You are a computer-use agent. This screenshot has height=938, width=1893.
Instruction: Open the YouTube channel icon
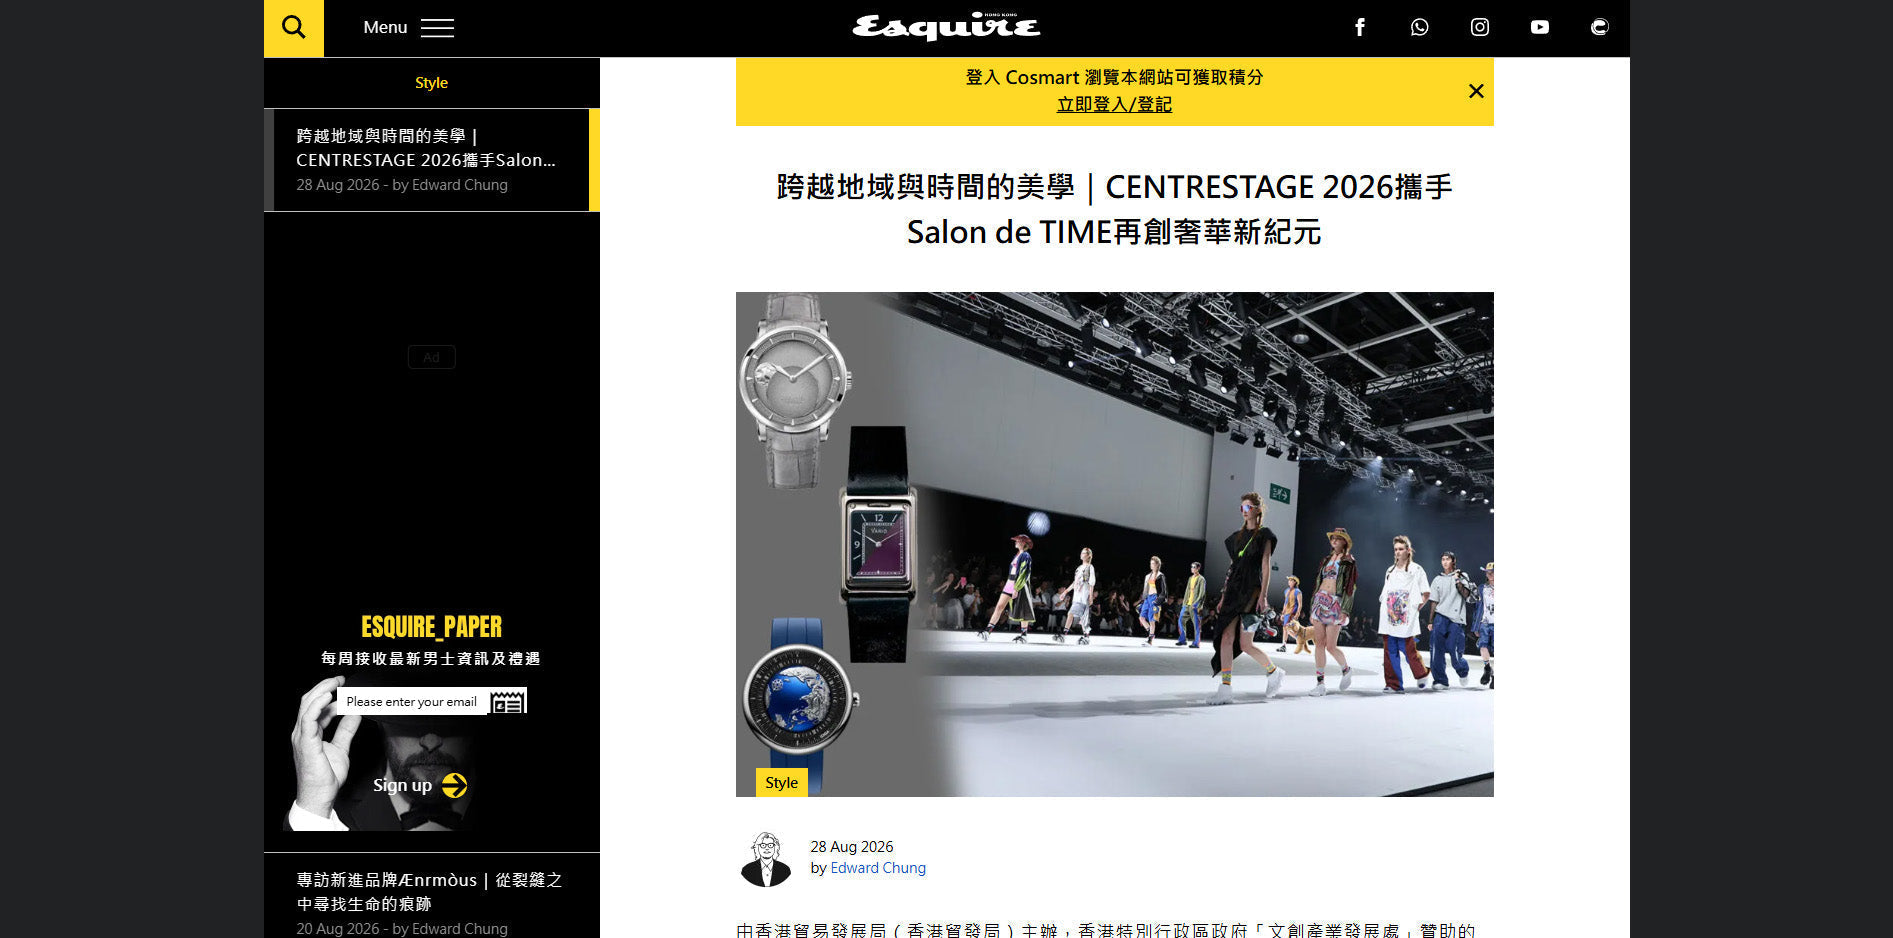1540,28
